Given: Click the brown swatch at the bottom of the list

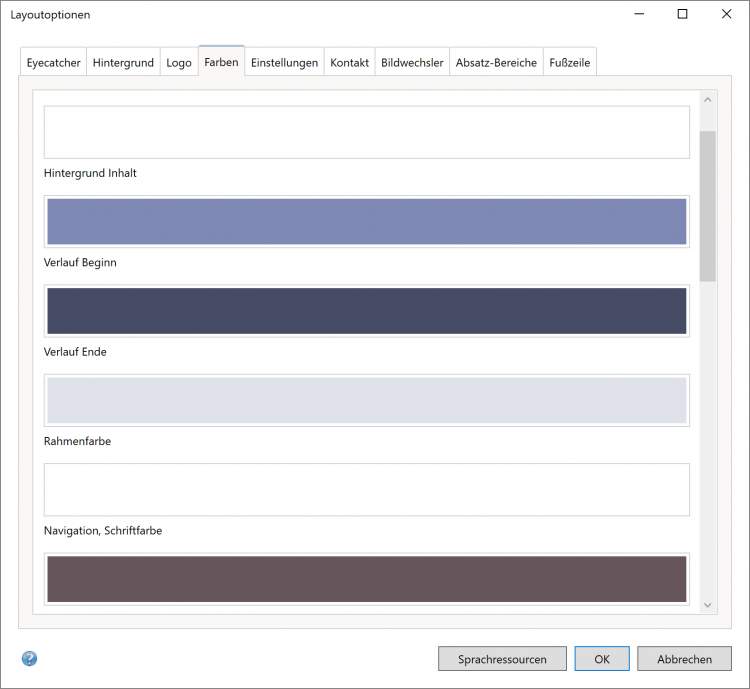Looking at the screenshot, I should tap(366, 579).
